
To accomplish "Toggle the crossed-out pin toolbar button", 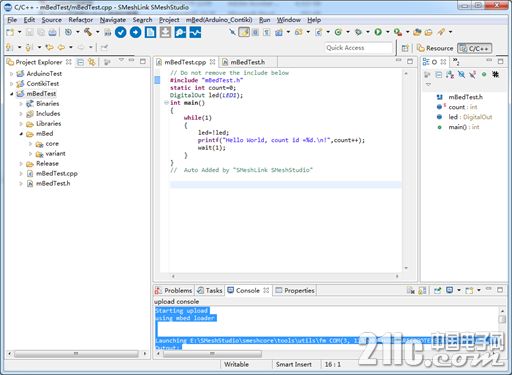I will tap(232, 32).
